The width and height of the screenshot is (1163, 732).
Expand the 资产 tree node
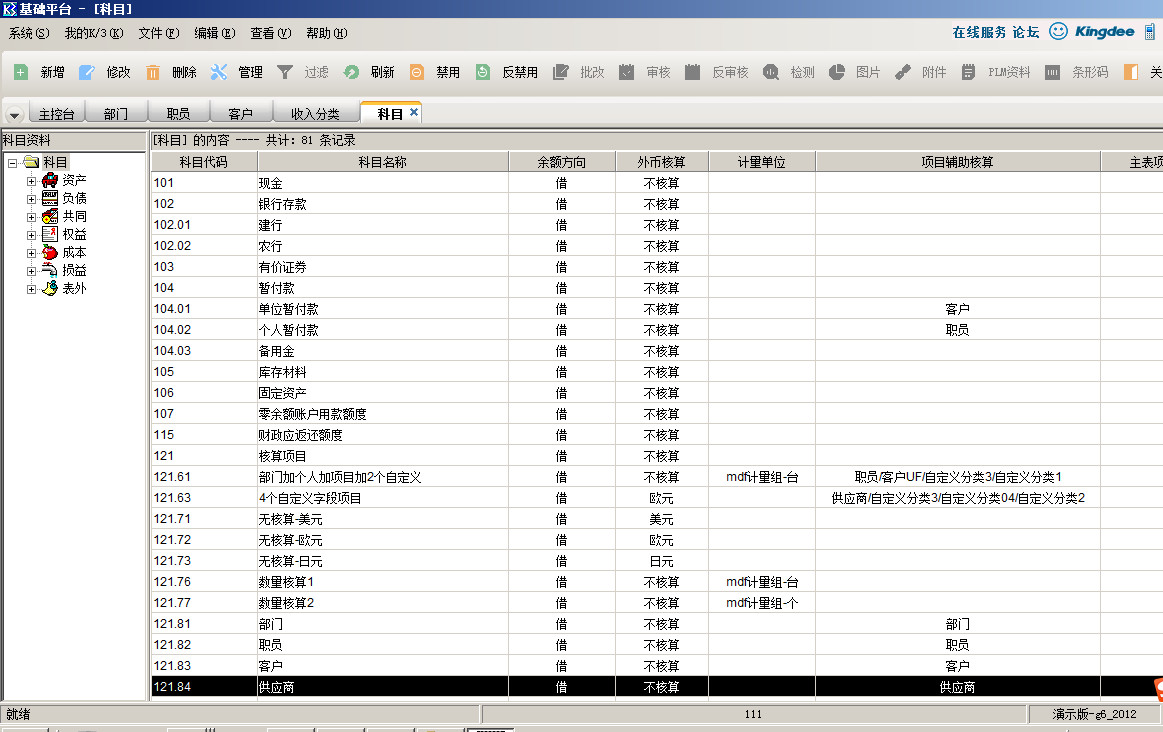(32, 180)
